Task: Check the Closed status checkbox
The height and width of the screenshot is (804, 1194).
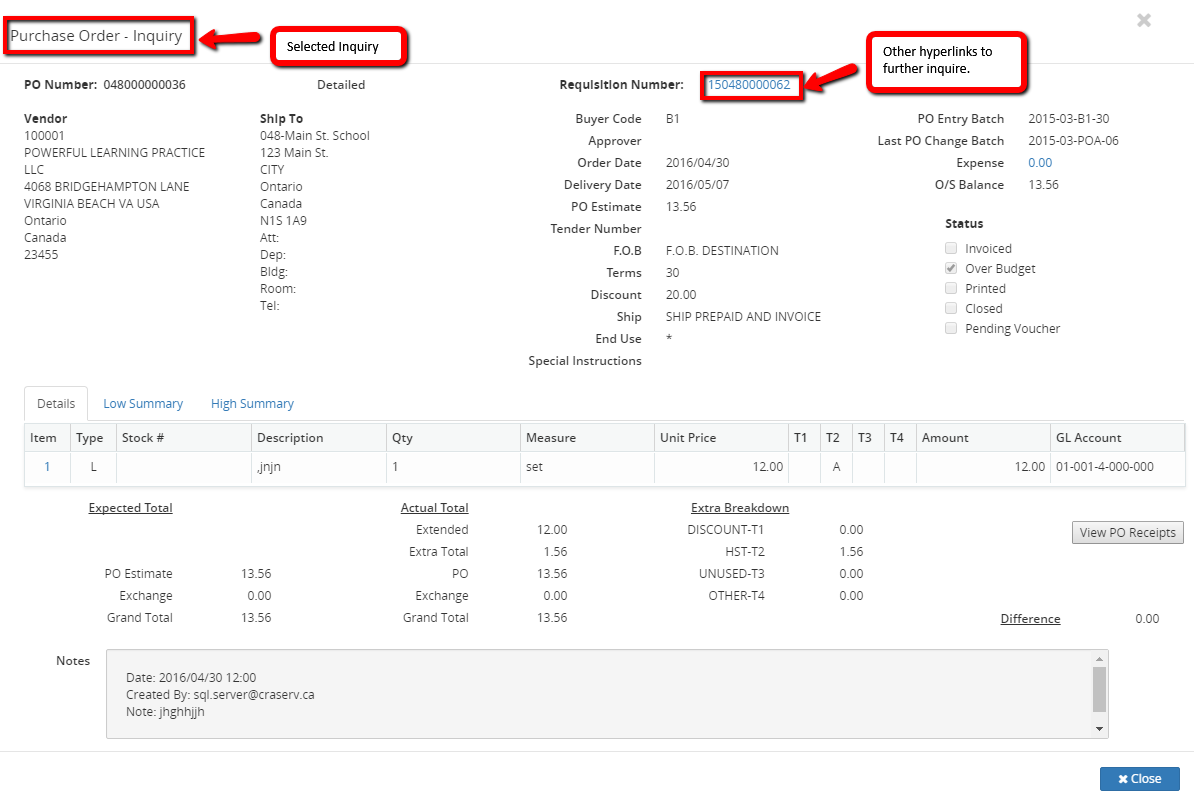Action: (x=952, y=308)
